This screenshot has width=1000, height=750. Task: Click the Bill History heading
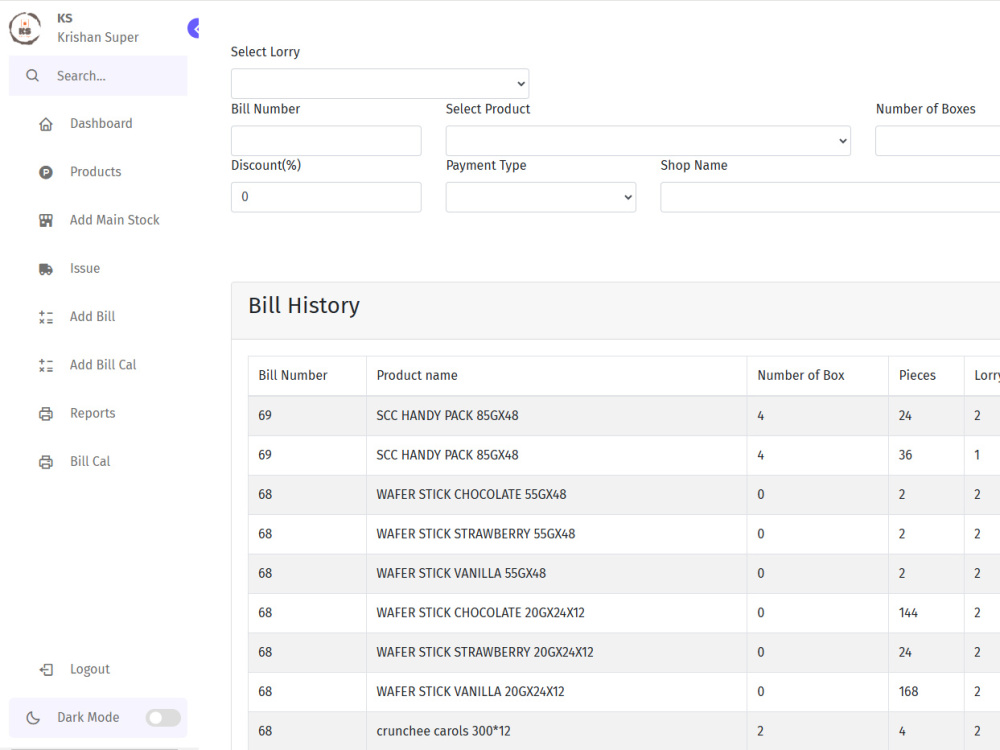(x=304, y=305)
